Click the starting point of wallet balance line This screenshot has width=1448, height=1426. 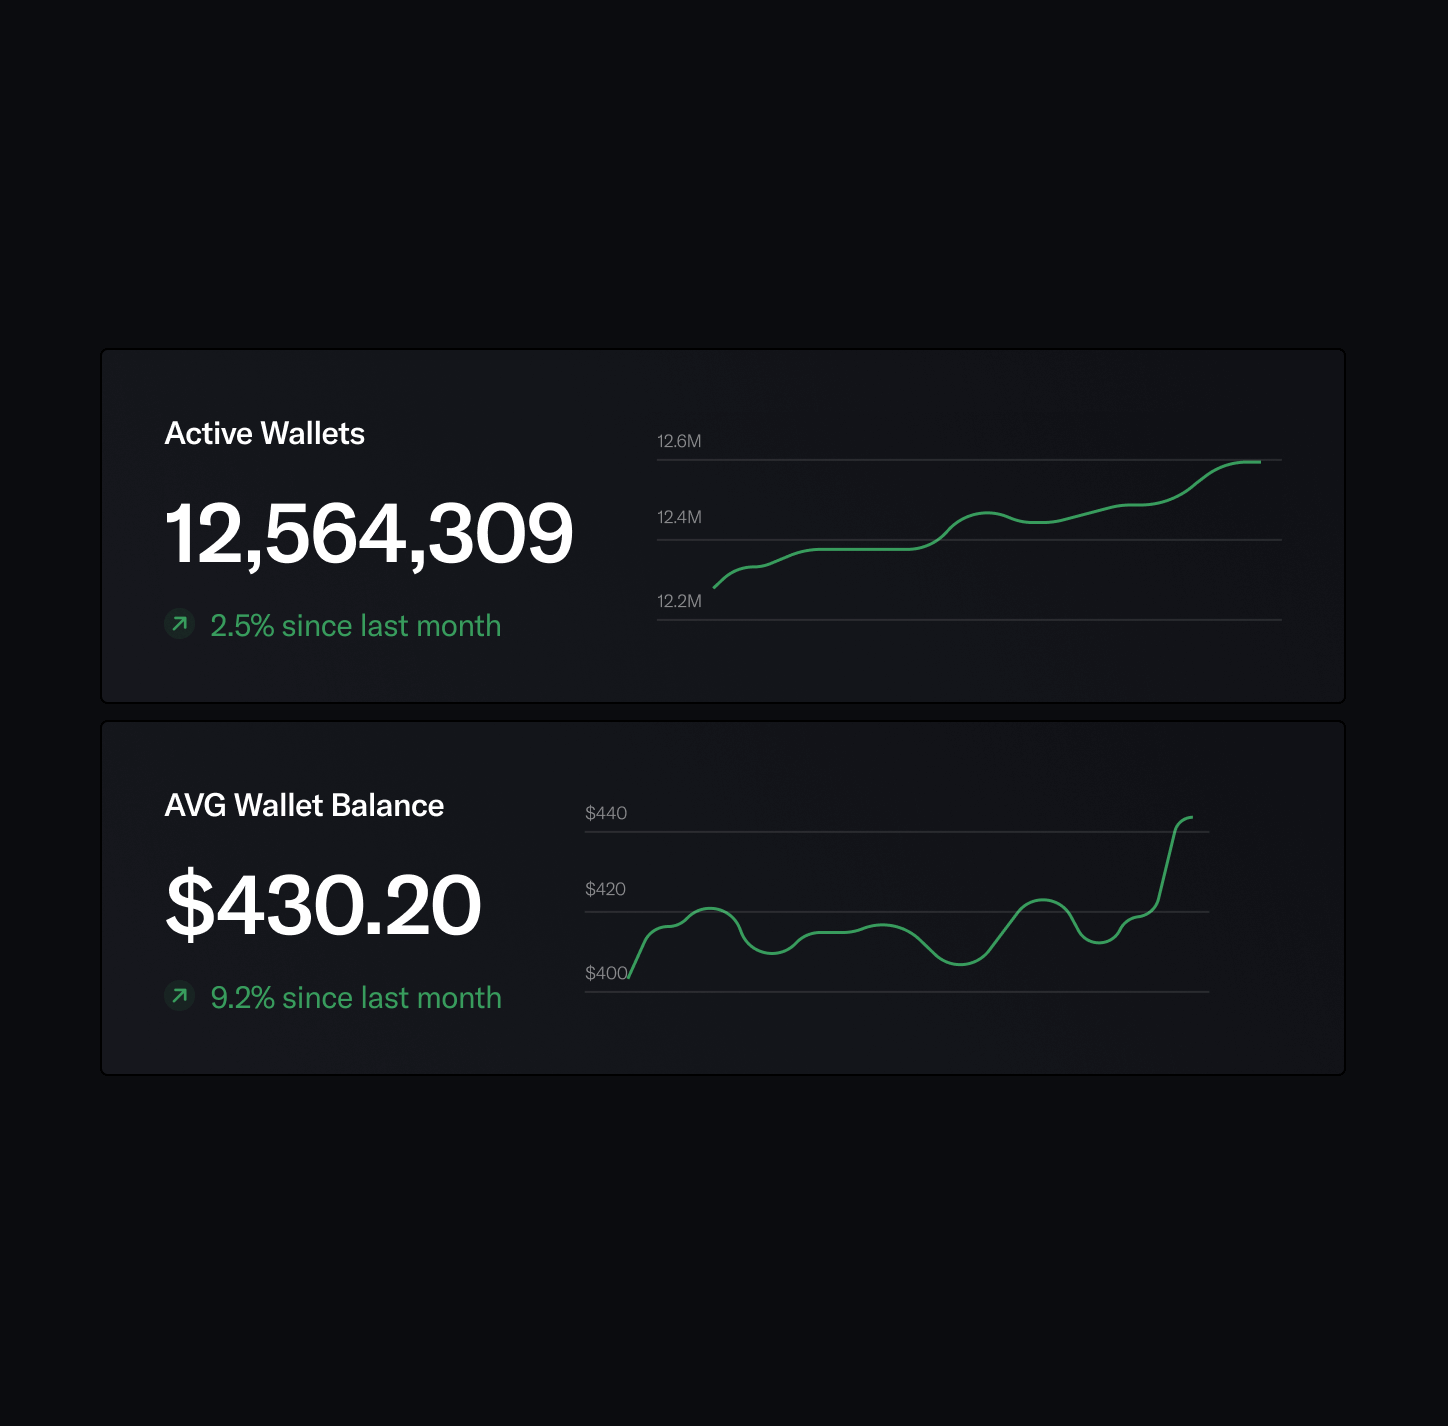click(x=629, y=977)
